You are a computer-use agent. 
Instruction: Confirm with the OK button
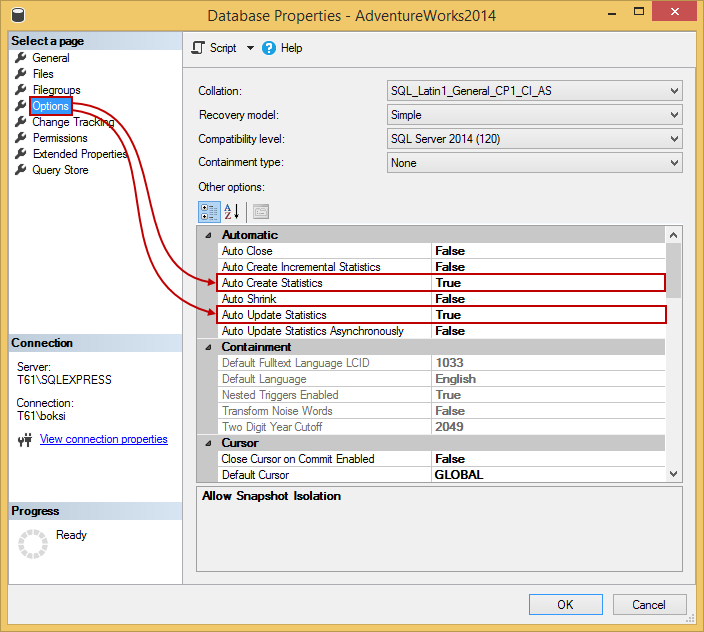[566, 605]
